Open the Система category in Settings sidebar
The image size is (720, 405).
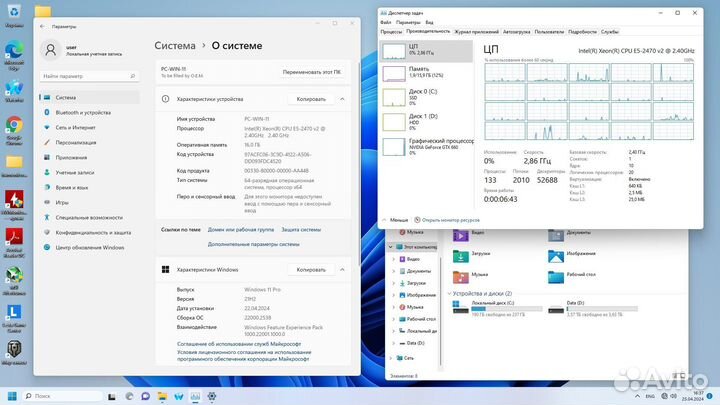pyautogui.click(x=90, y=97)
